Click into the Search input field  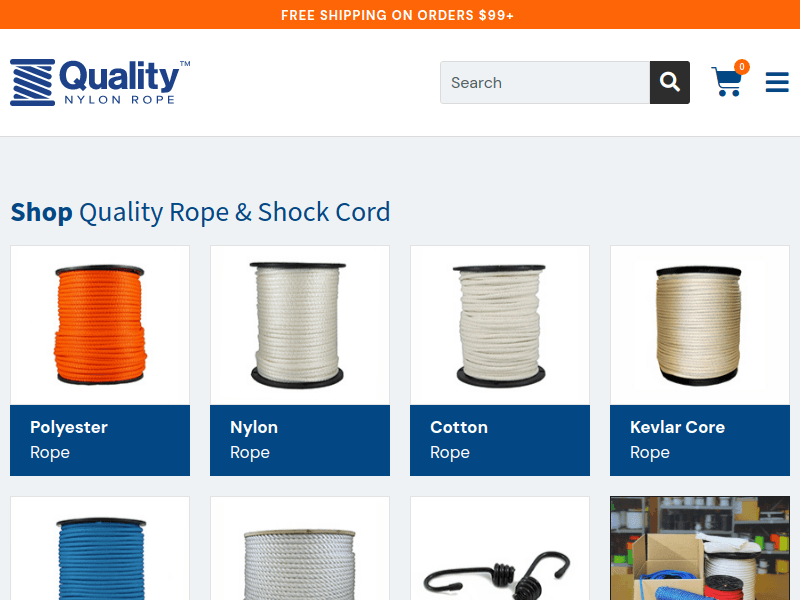[x=545, y=83]
